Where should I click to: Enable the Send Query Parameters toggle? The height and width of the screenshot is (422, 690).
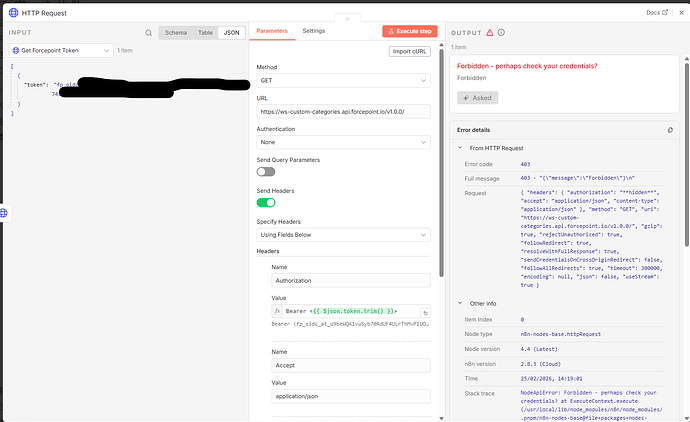[x=266, y=172]
